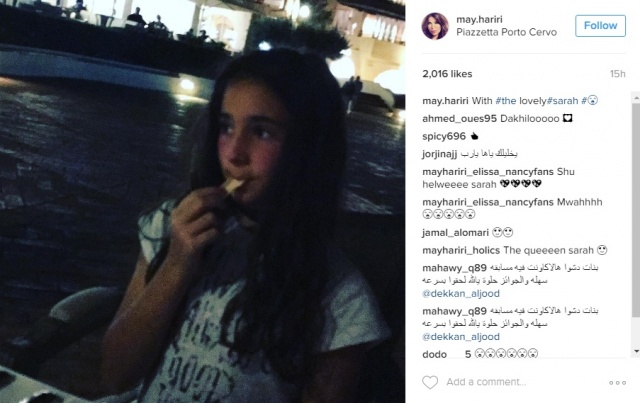Open jamal_alomari commenter profile
Screen dimensions: 640x403
coord(455,233)
